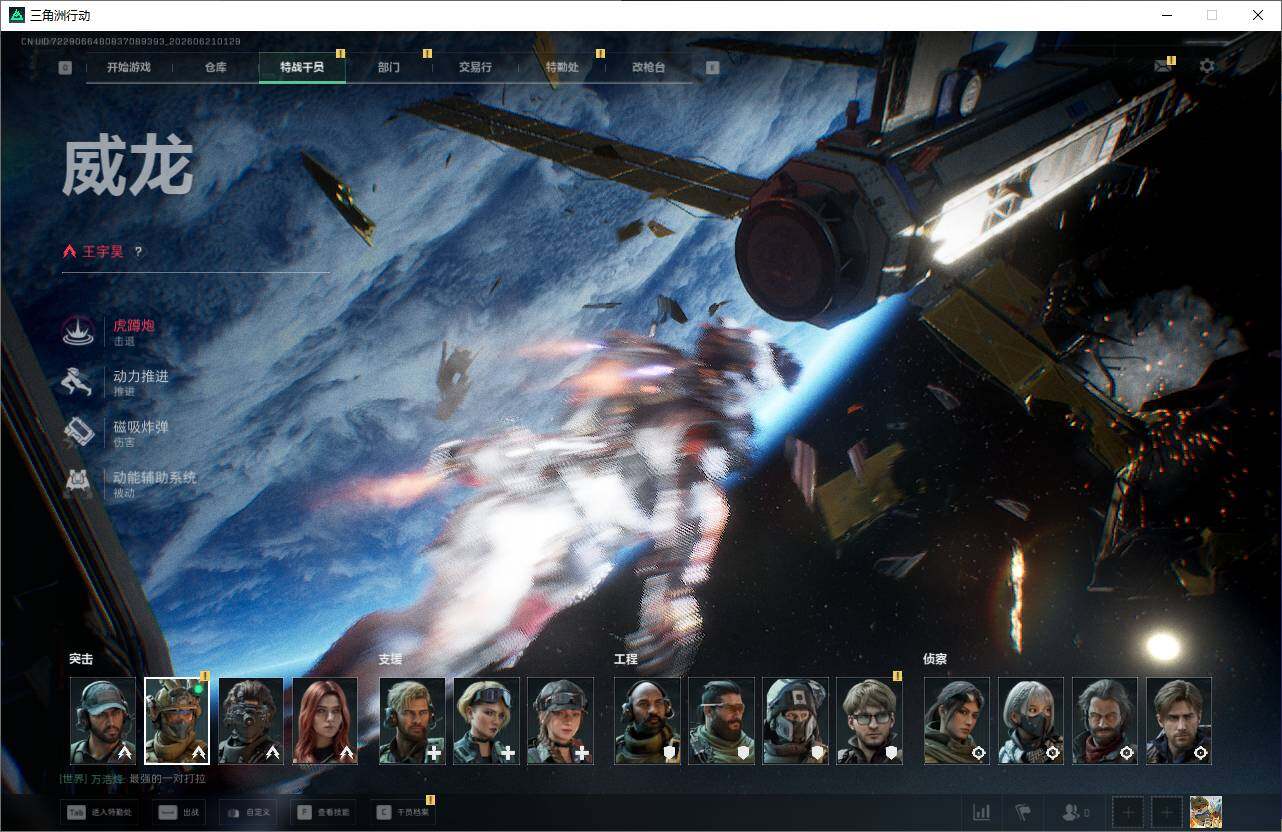The height and width of the screenshot is (832, 1282).
Task: Select the red-haired assault operator
Action: click(x=325, y=721)
